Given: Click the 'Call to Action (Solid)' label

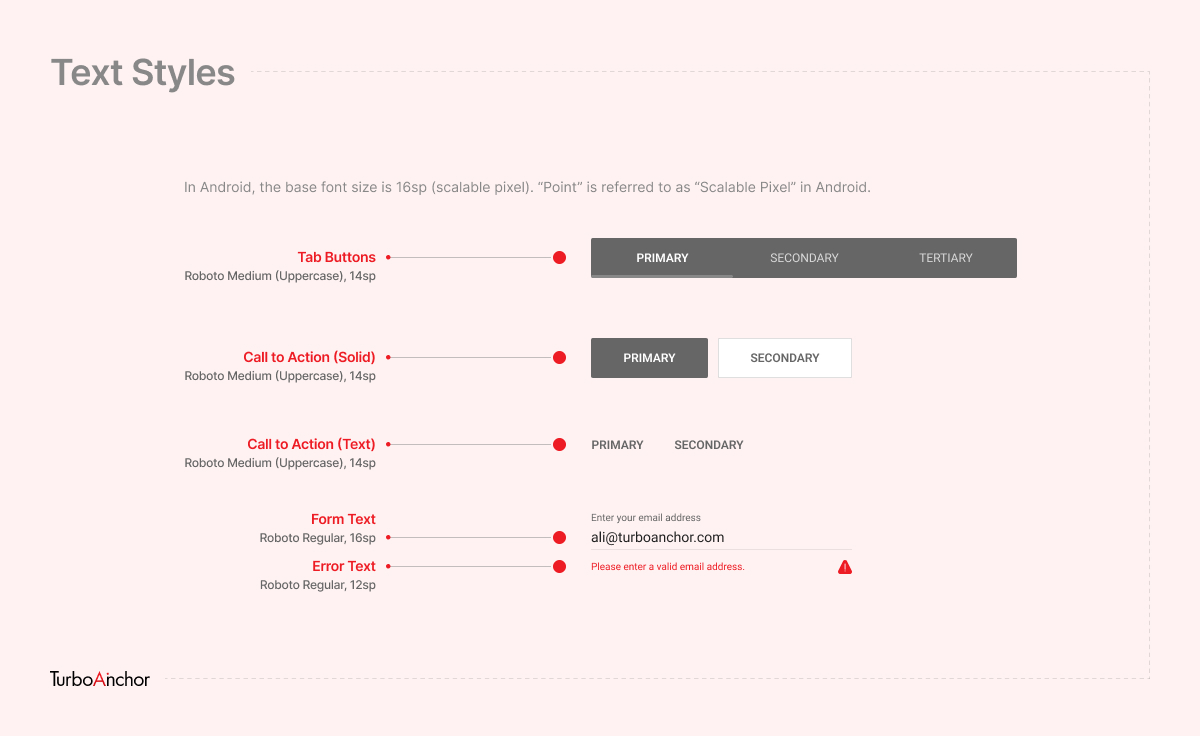Looking at the screenshot, I should pos(310,357).
